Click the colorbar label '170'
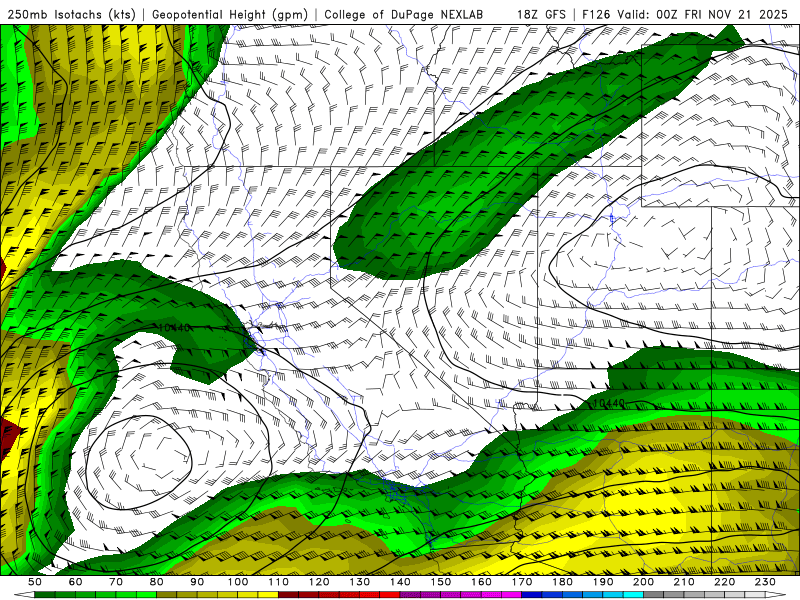This screenshot has width=800, height=600. [x=522, y=582]
